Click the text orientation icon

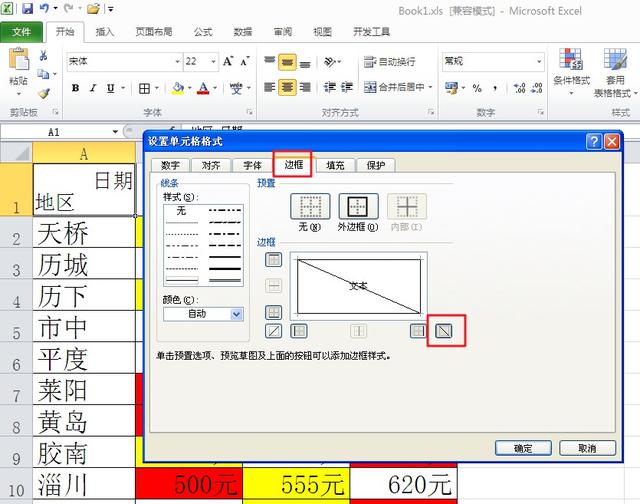(331, 62)
